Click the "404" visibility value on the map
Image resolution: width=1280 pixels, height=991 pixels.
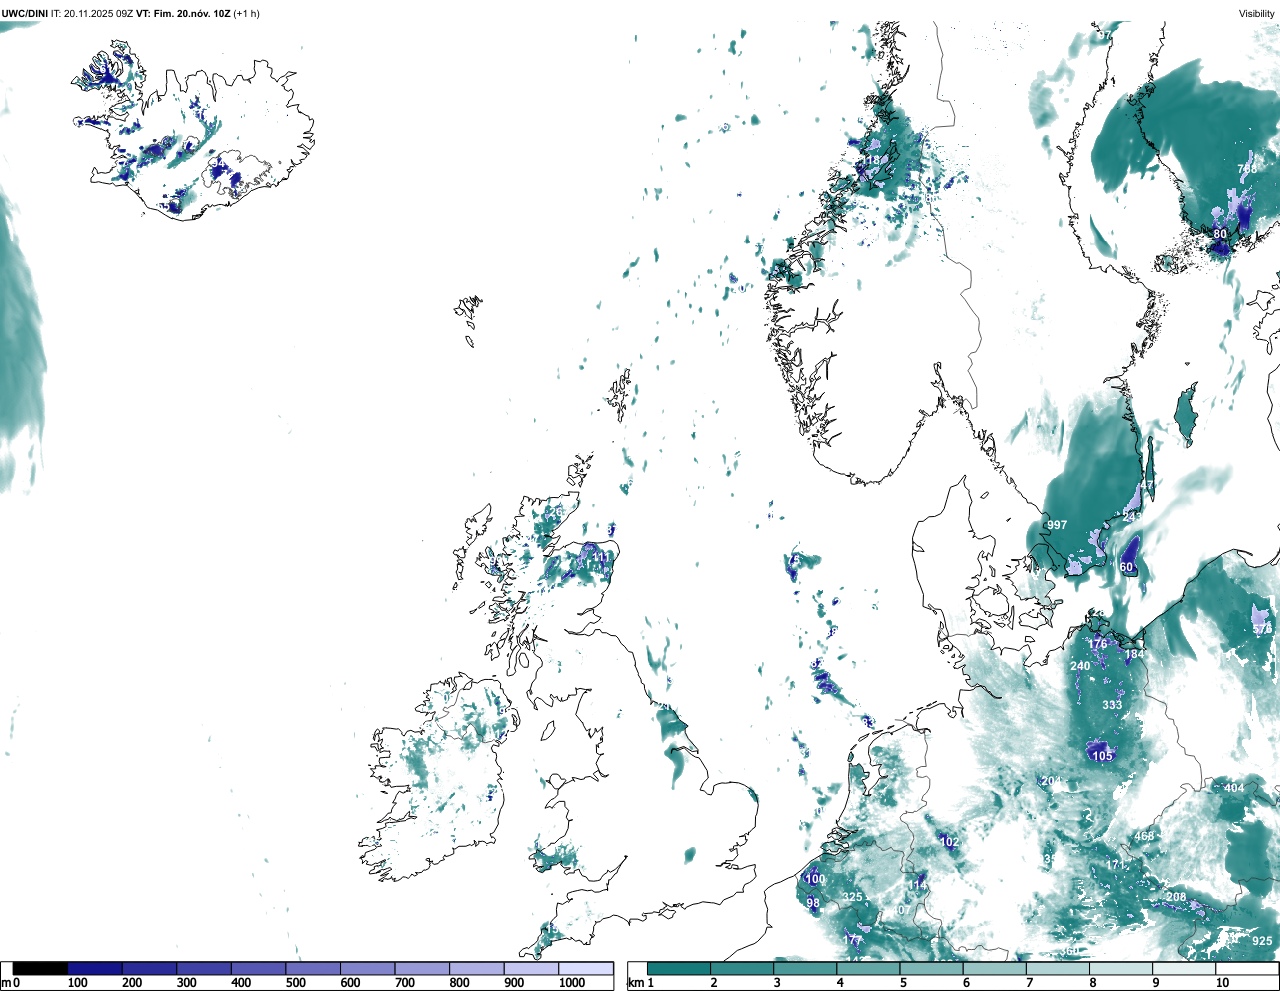tap(1234, 788)
